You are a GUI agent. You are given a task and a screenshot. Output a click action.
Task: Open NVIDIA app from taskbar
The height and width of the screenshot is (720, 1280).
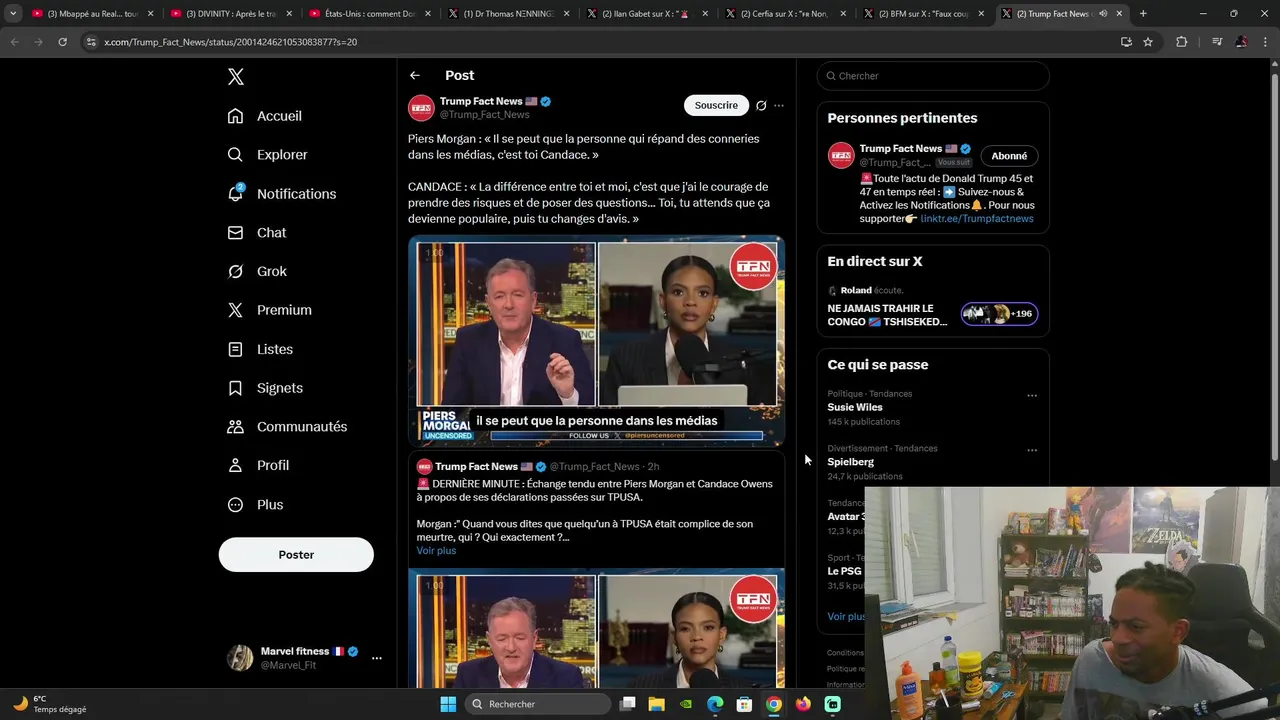pyautogui.click(x=686, y=704)
